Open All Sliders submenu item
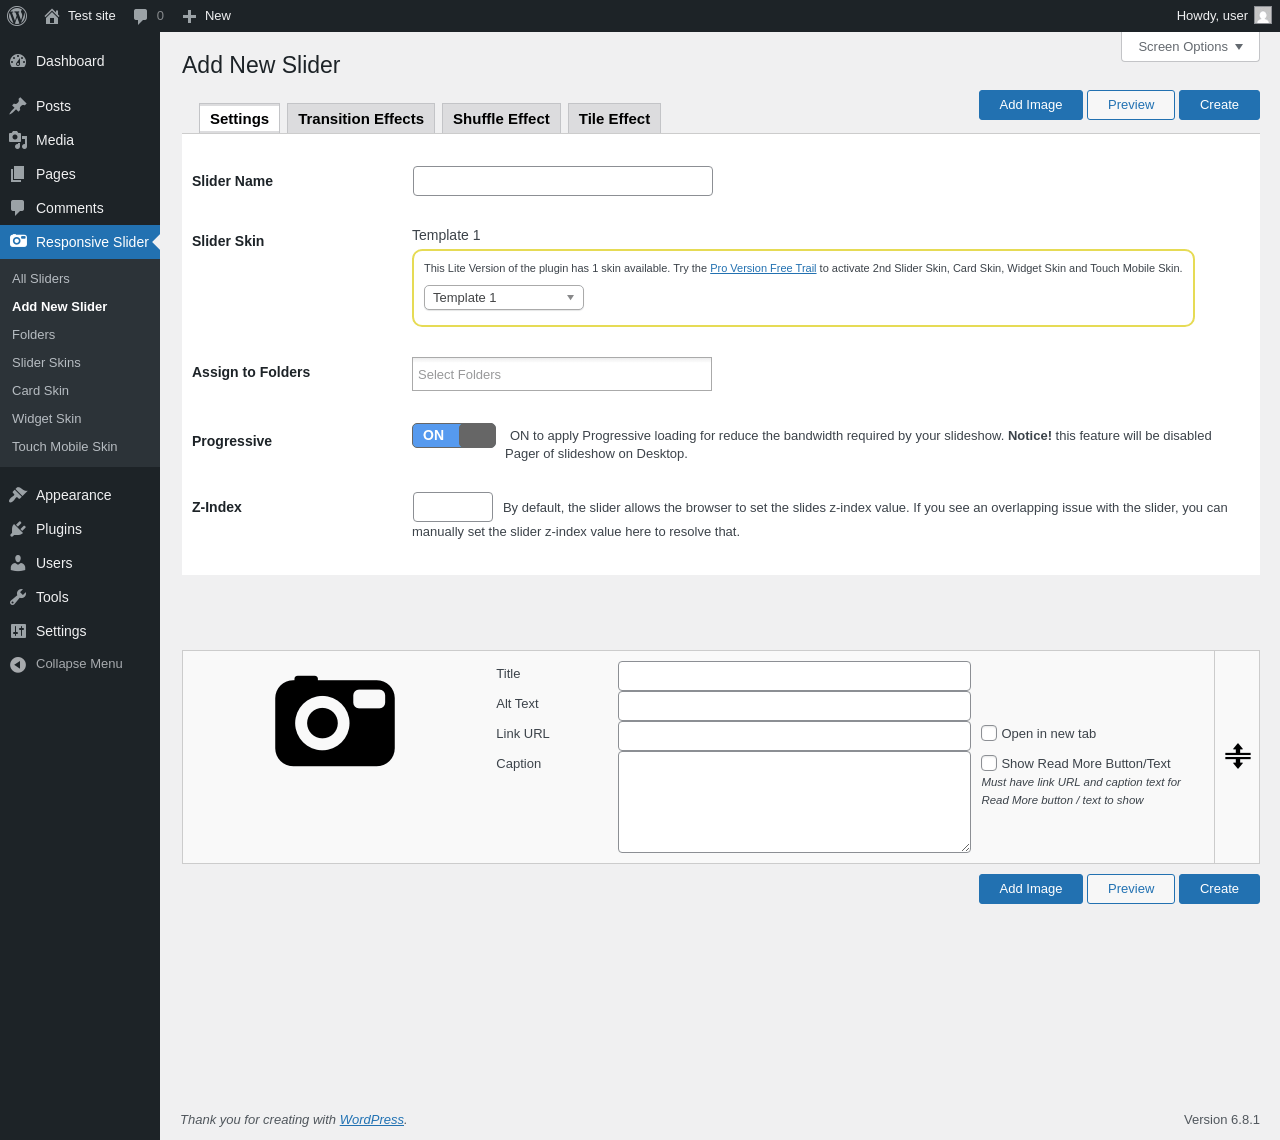Viewport: 1280px width, 1140px height. 41,279
